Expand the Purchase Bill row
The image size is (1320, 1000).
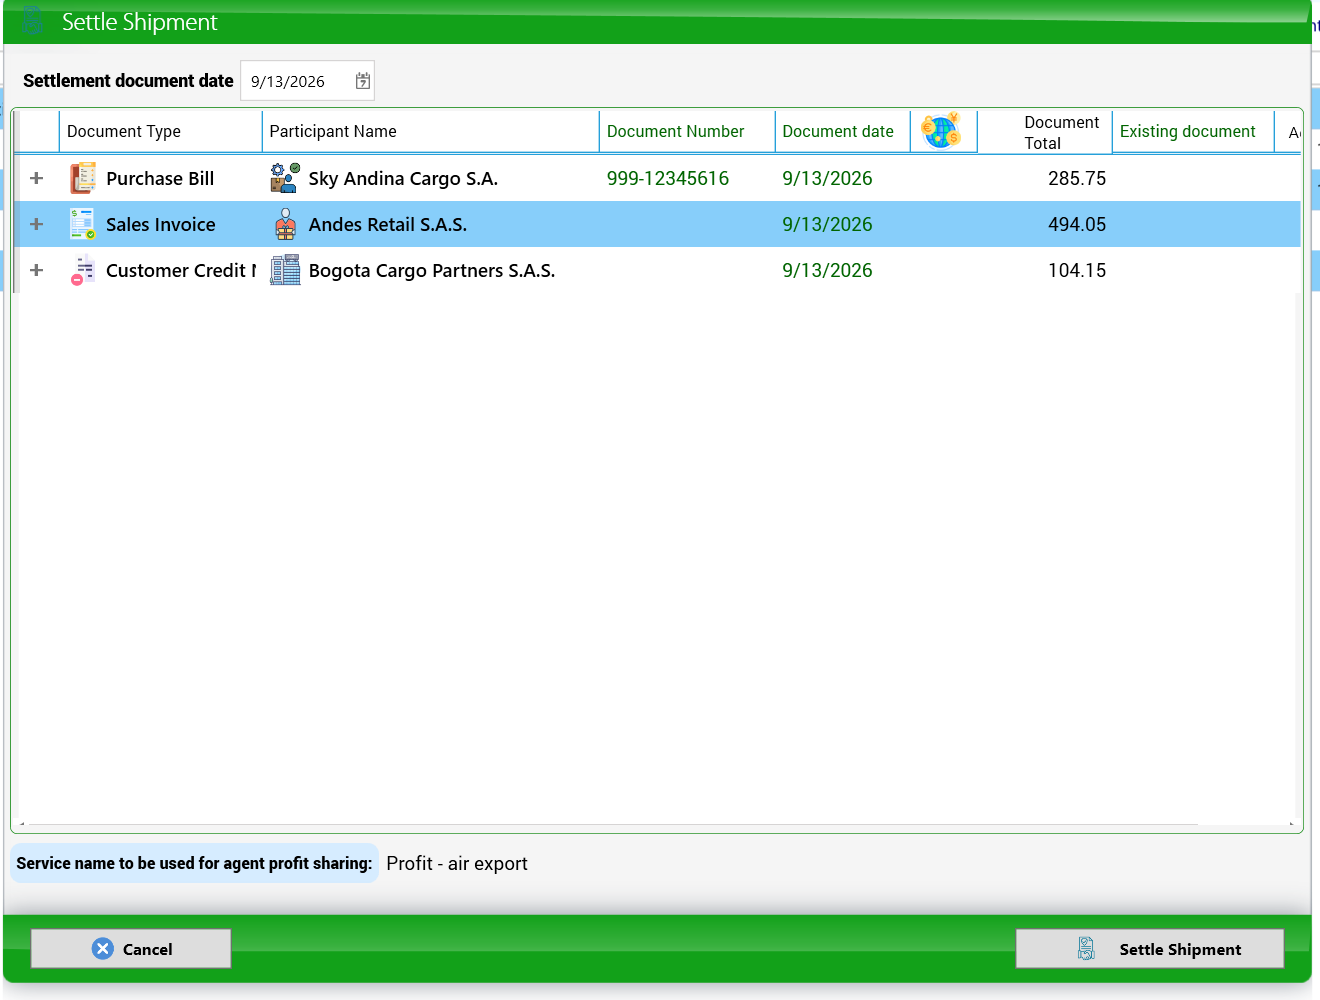tap(37, 178)
